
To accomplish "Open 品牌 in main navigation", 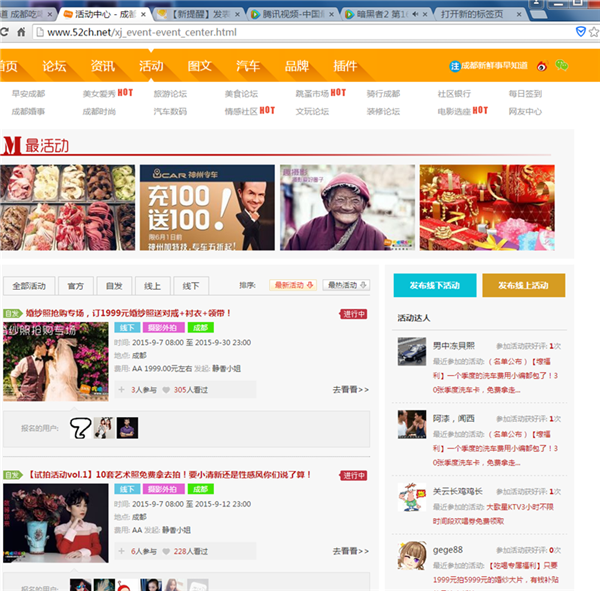I will click(297, 66).
